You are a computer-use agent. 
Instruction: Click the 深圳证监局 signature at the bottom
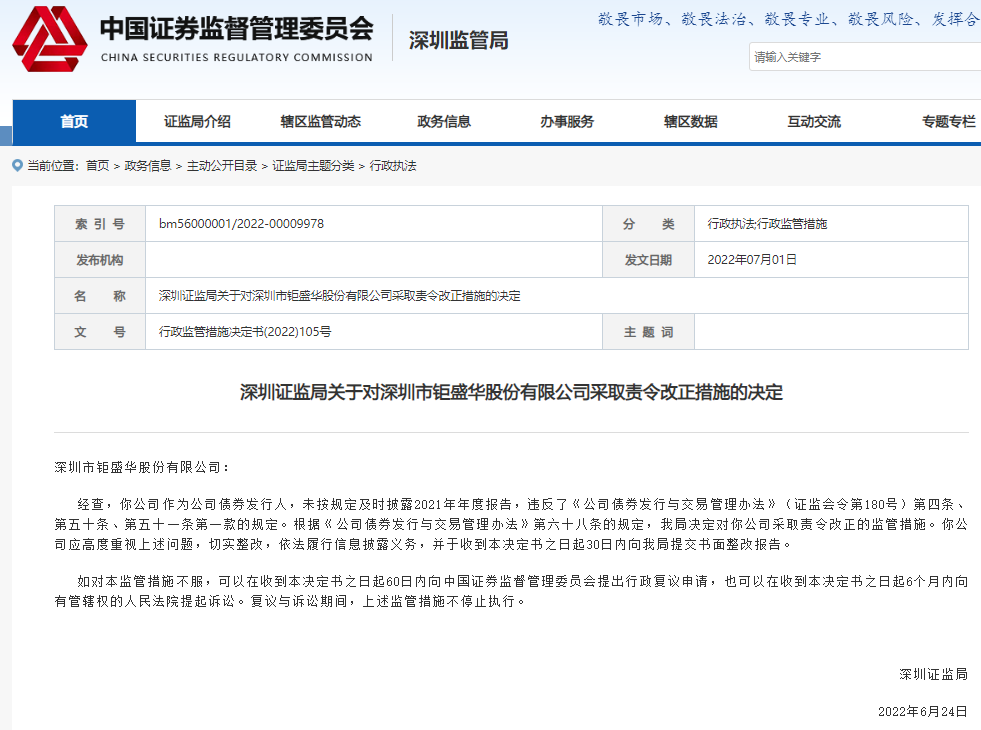(933, 674)
